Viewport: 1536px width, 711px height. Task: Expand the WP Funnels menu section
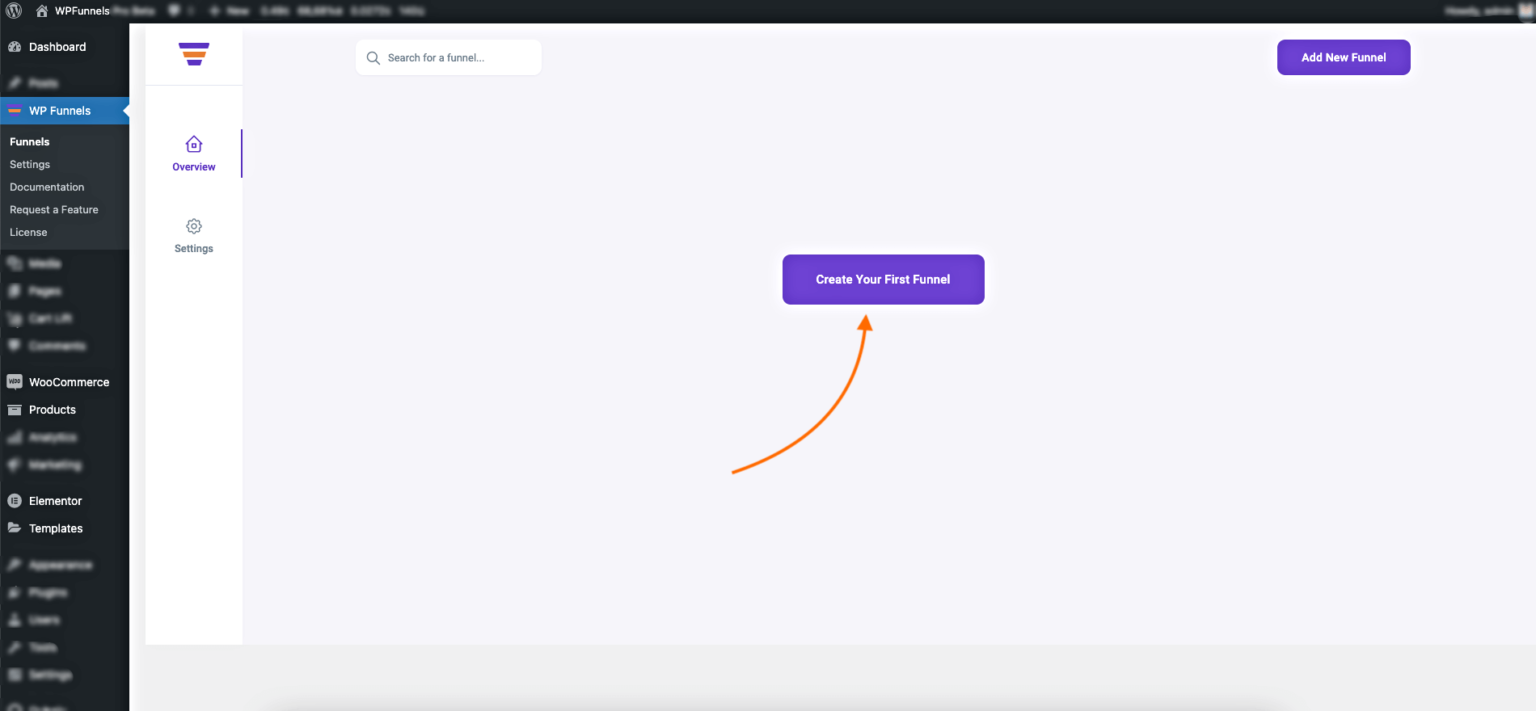pos(57,110)
